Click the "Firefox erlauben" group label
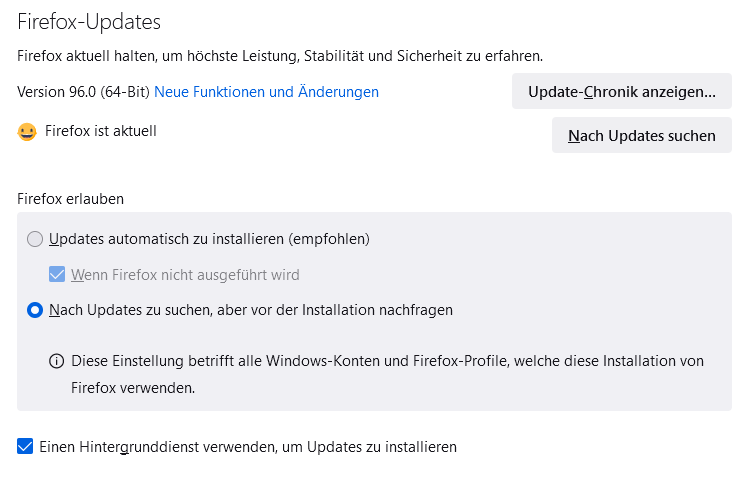The height and width of the screenshot is (492, 742). (71, 199)
